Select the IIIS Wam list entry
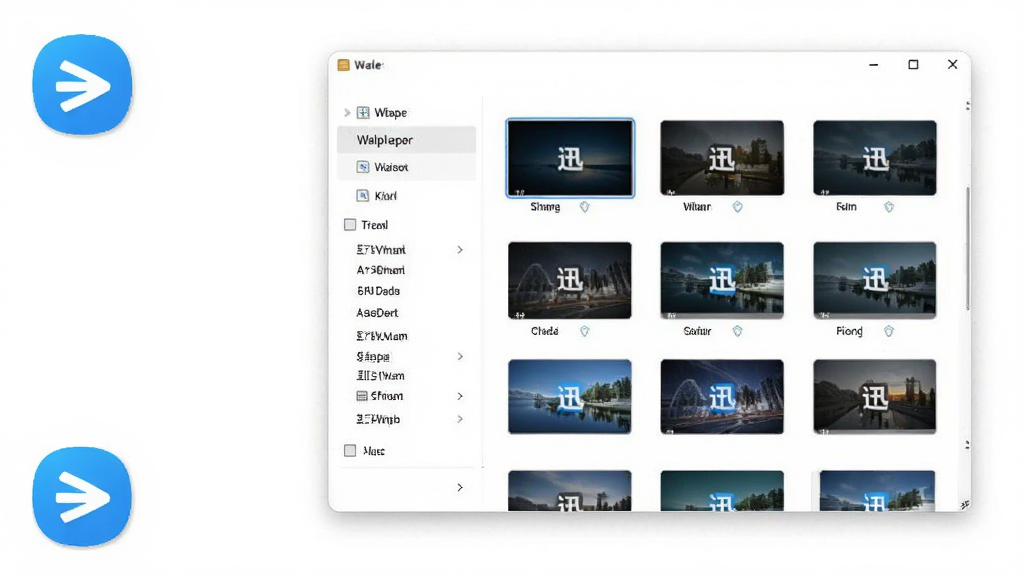The width and height of the screenshot is (1024, 576). pyautogui.click(x=380, y=376)
